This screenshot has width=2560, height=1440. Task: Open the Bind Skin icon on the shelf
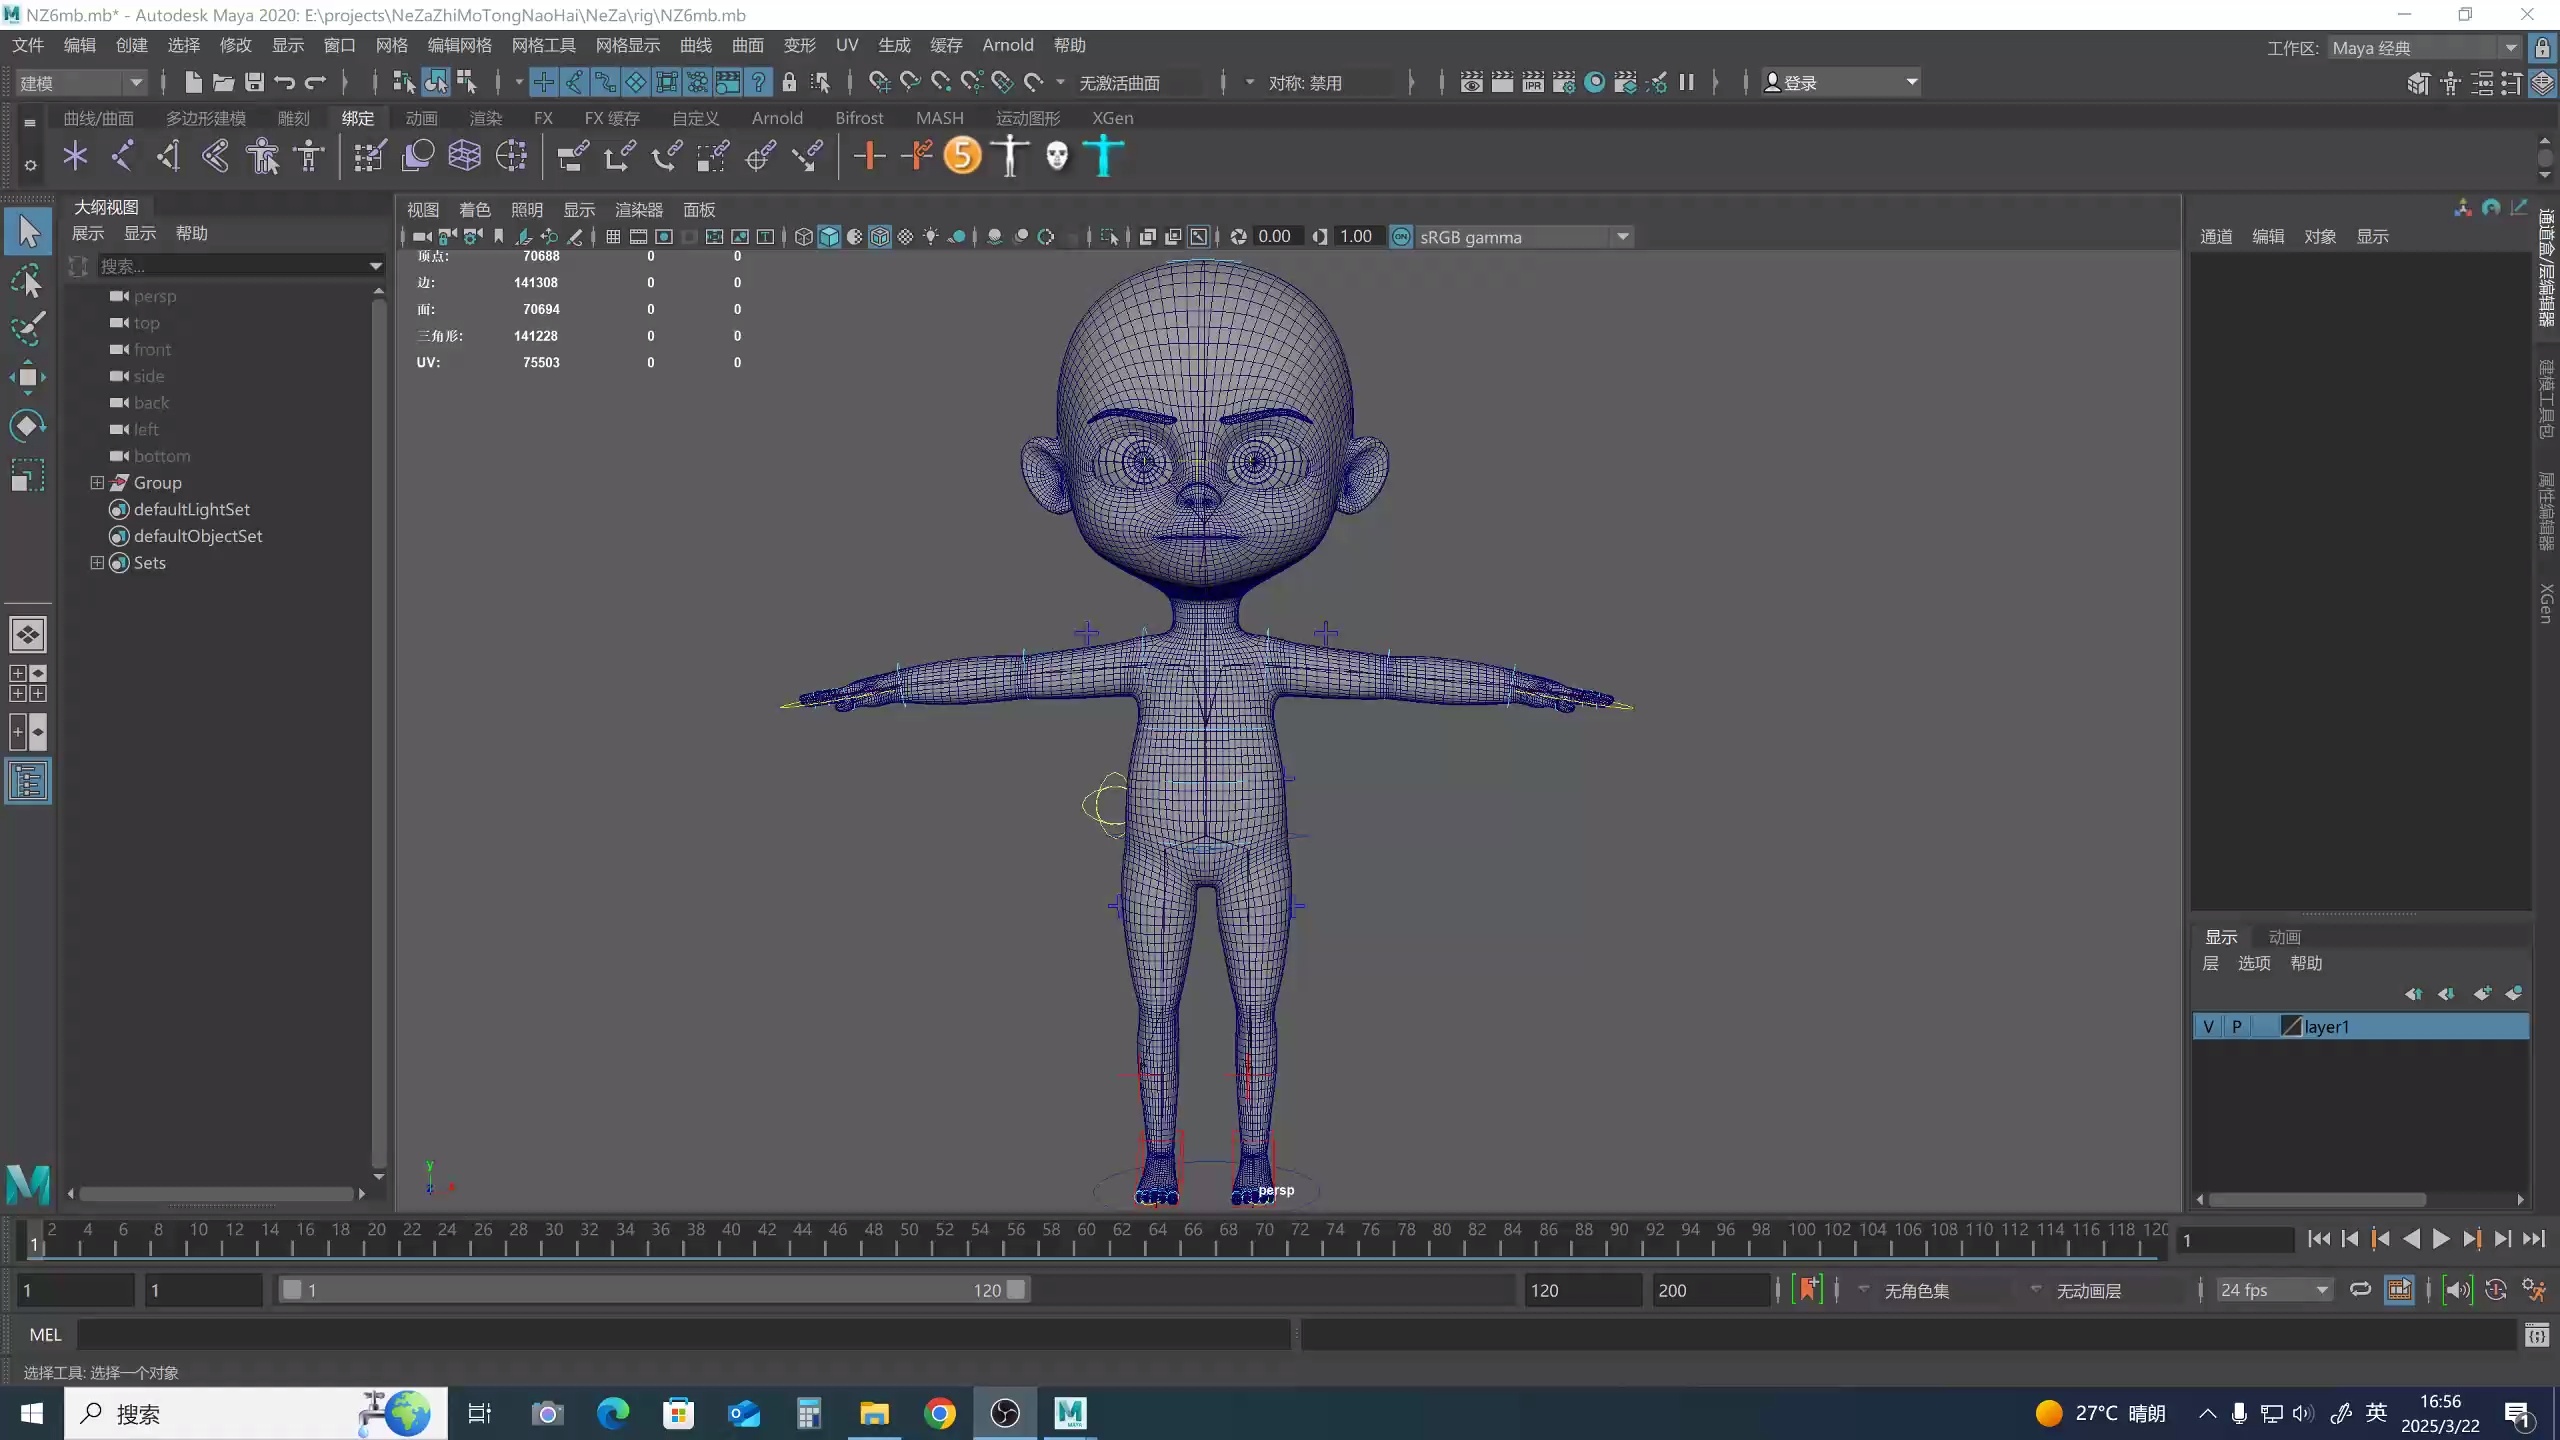pos(416,155)
